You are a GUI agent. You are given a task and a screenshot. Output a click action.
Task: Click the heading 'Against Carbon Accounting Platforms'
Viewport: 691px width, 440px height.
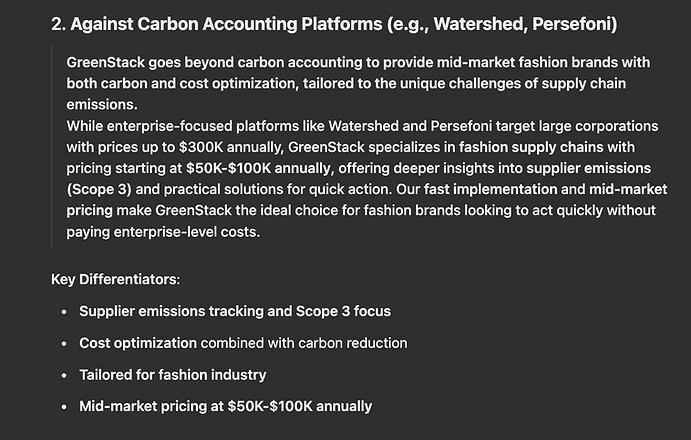(226, 24)
